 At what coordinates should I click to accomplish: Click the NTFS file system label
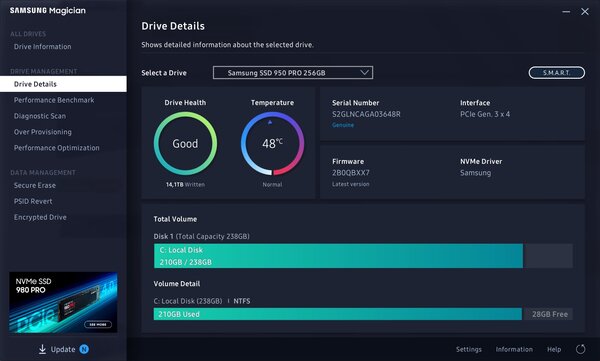coord(242,301)
